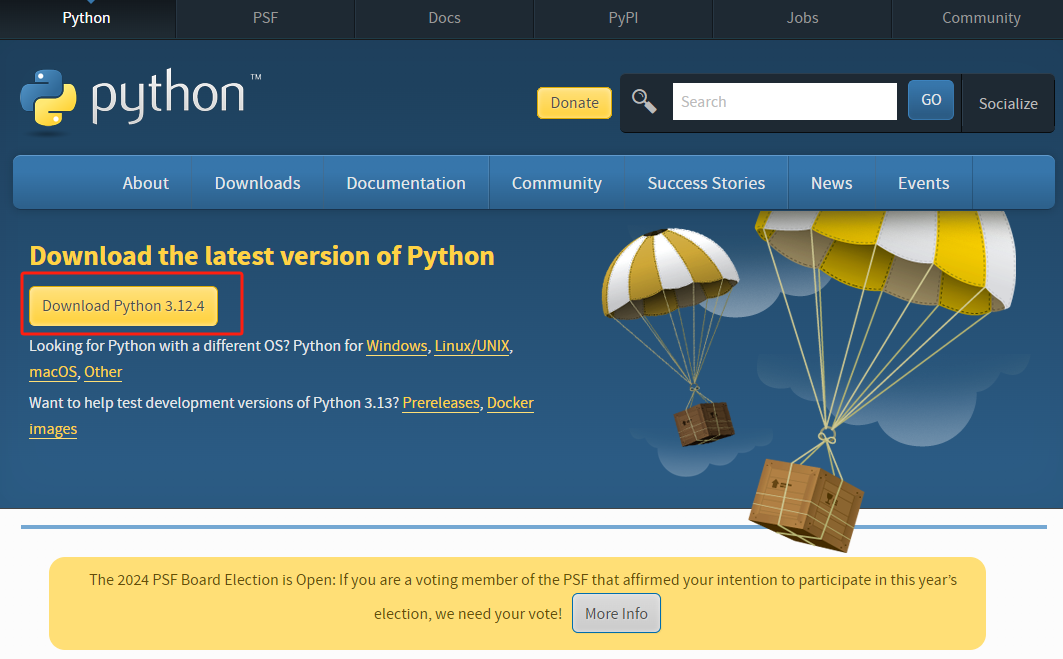The height and width of the screenshot is (659, 1063).
Task: Click into the Search input field
Action: click(x=784, y=102)
